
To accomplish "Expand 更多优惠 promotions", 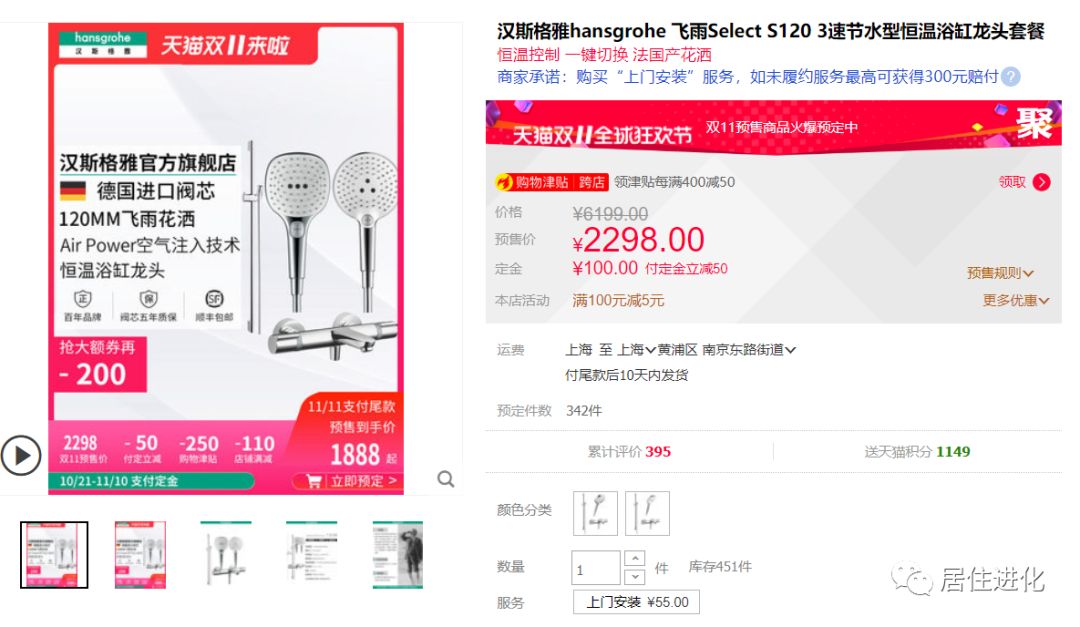I will click(x=1015, y=300).
